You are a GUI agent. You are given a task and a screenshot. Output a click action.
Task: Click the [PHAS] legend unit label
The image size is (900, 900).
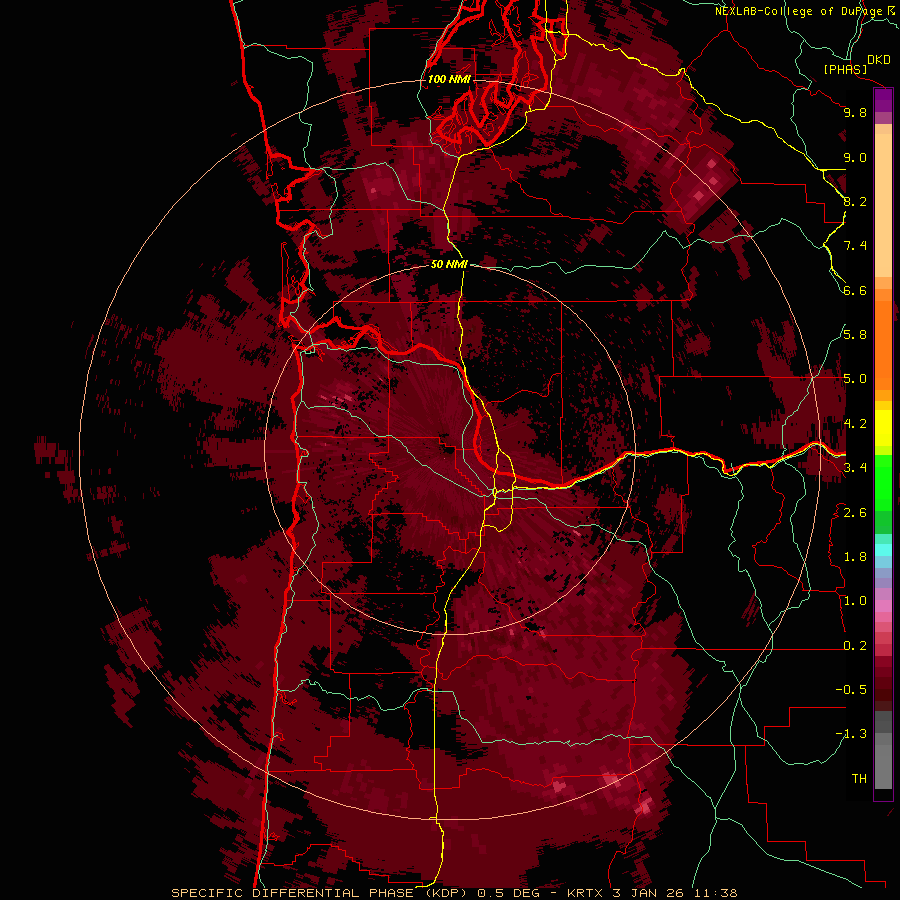(844, 69)
